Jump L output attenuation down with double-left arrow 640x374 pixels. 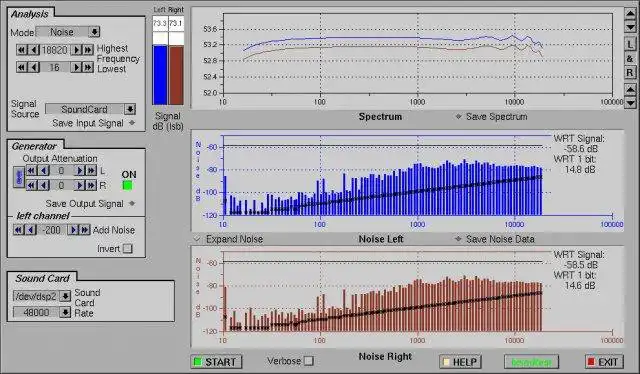31,170
